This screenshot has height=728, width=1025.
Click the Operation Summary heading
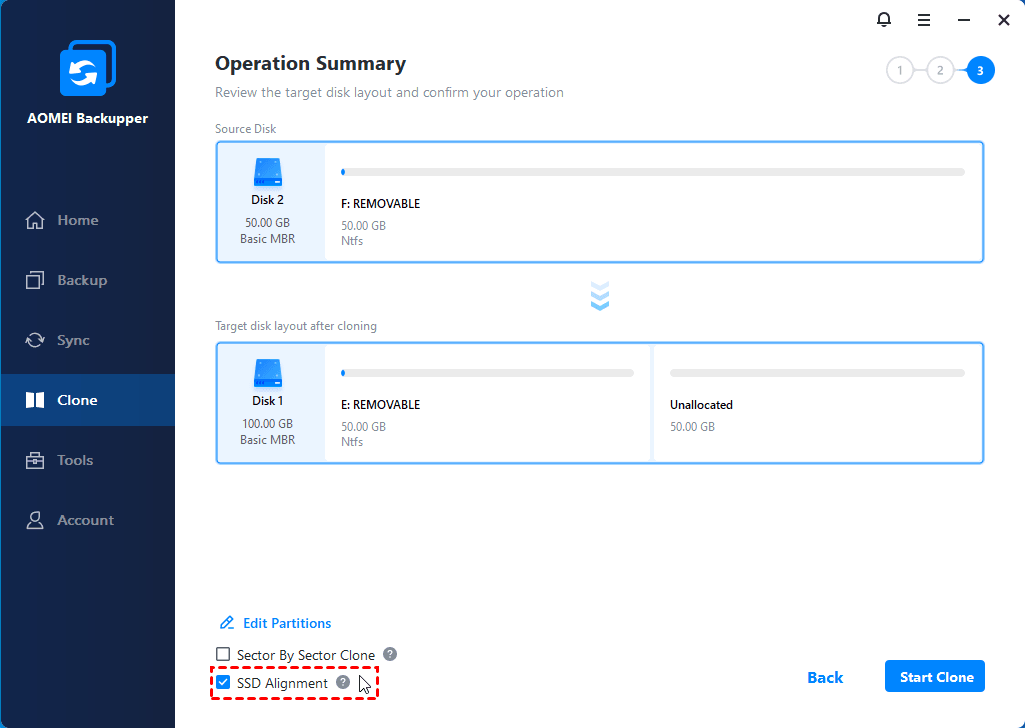(x=311, y=63)
